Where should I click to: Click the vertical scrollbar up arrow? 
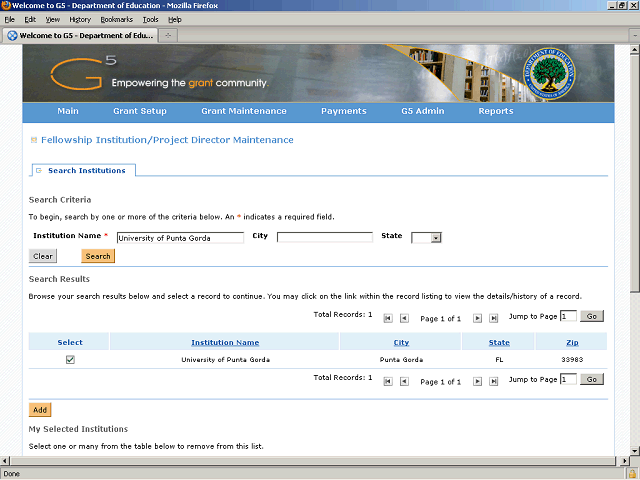[634, 50]
